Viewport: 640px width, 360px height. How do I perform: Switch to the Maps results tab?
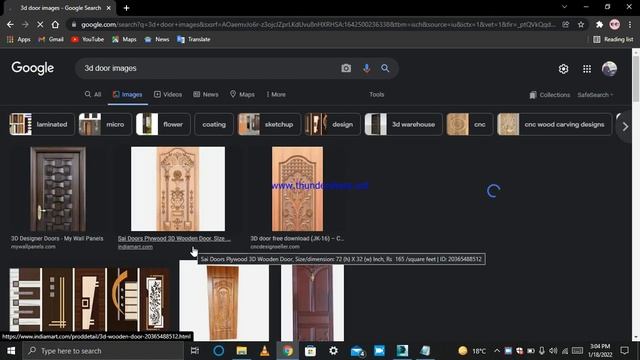click(242, 94)
